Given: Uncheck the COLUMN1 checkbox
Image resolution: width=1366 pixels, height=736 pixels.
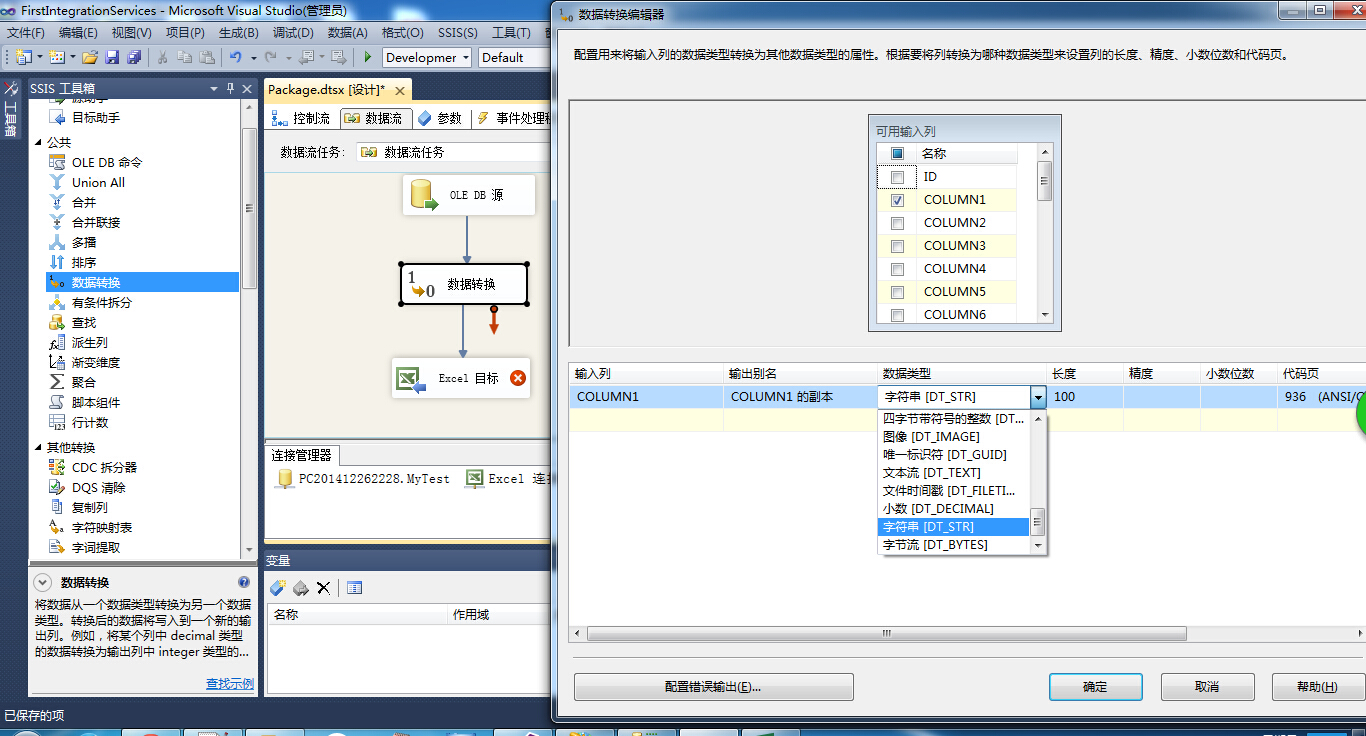Looking at the screenshot, I should pos(897,200).
